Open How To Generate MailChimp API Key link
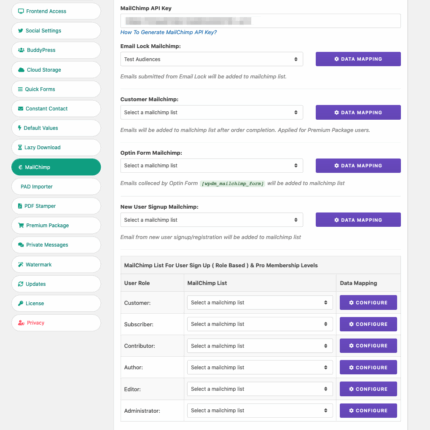This screenshot has width=430, height=430. [168, 32]
